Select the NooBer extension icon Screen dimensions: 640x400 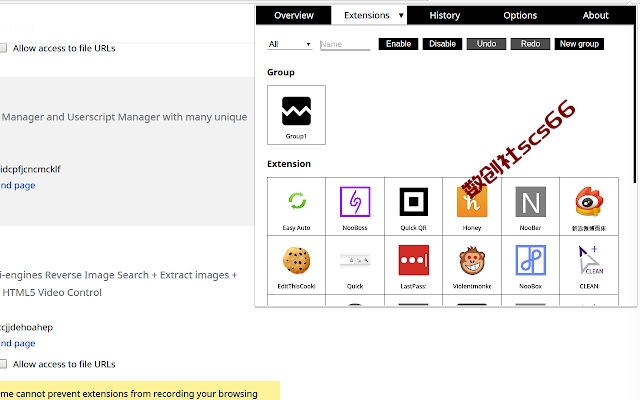click(530, 201)
